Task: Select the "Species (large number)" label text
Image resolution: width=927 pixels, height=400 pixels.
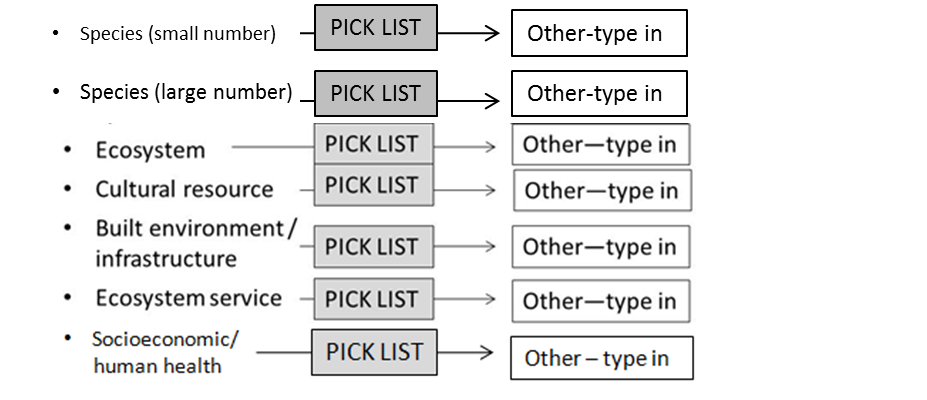Action: tap(185, 93)
